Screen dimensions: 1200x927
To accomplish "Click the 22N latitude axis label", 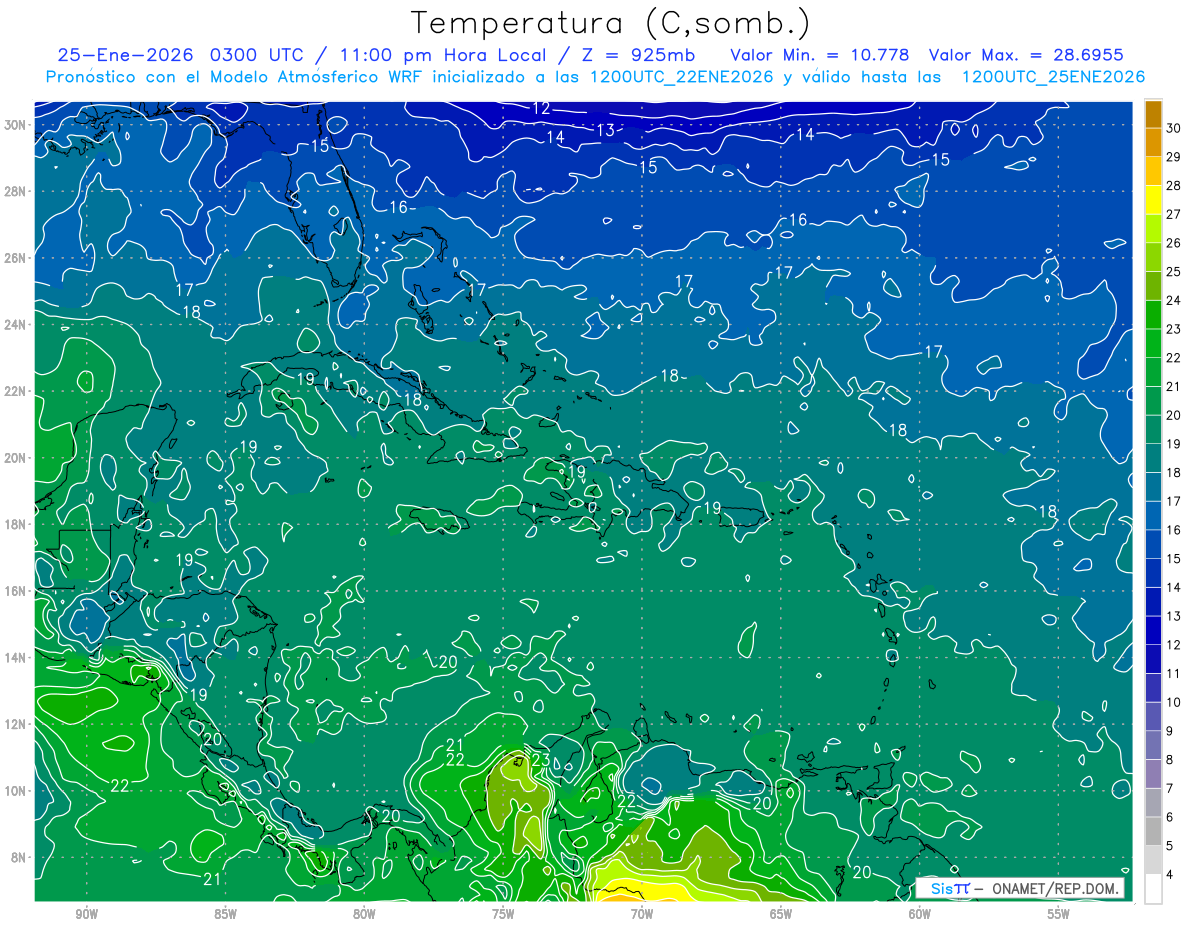I will 17,391.
